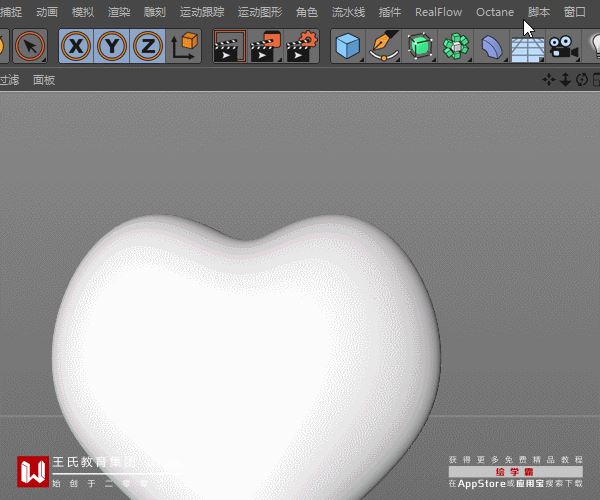Render the active view

click(x=230, y=46)
